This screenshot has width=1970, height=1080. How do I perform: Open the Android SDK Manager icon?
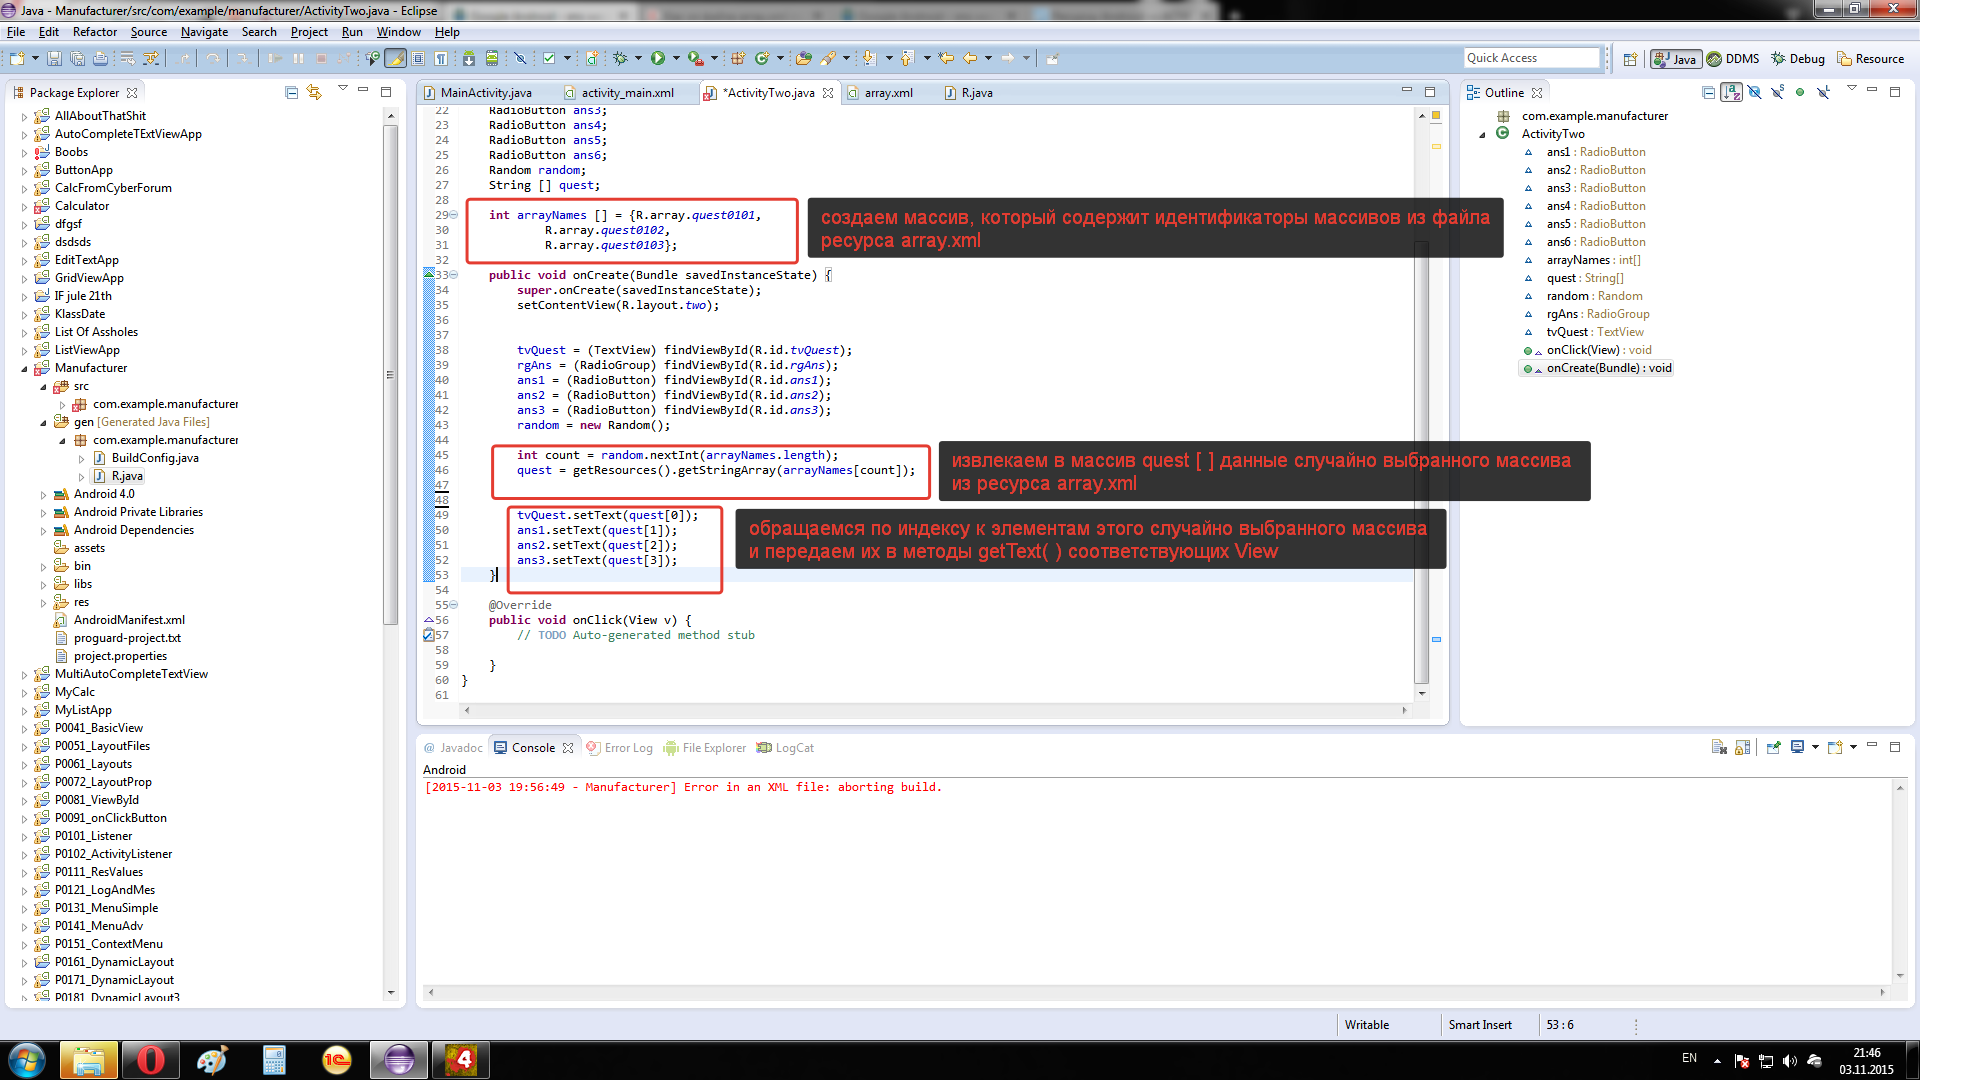click(468, 59)
